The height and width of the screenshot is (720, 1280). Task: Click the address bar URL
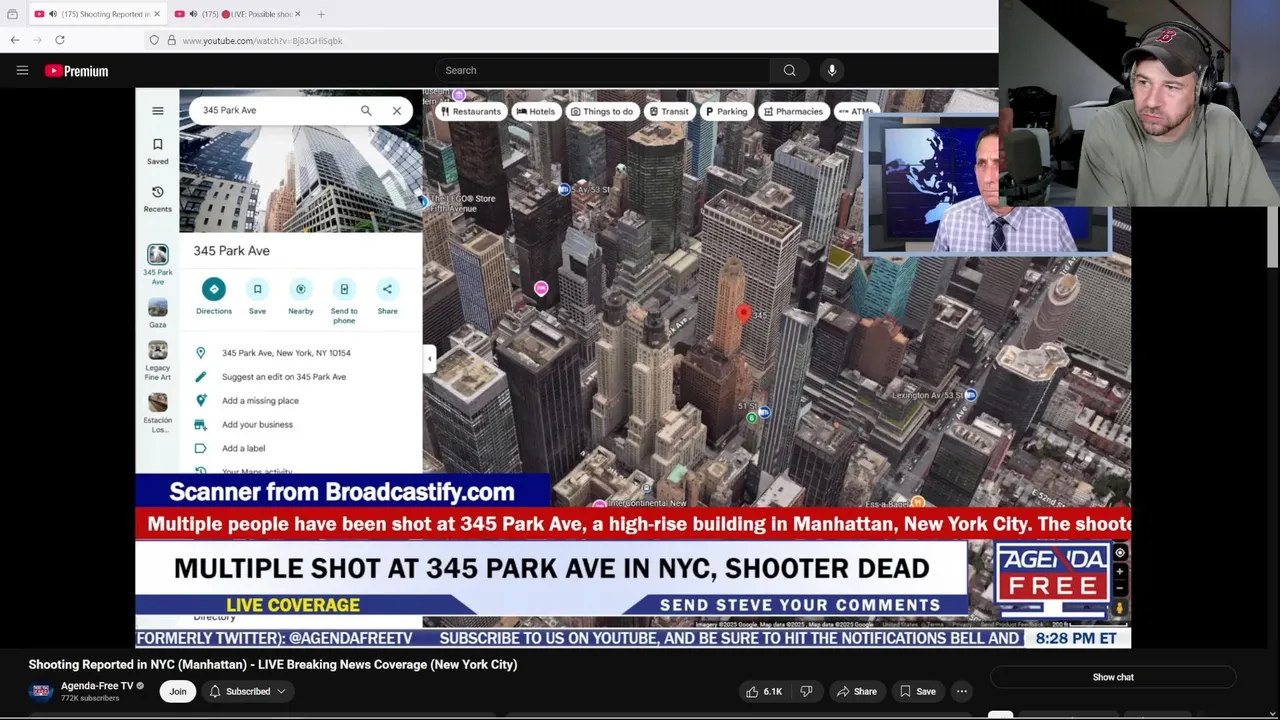tap(262, 41)
